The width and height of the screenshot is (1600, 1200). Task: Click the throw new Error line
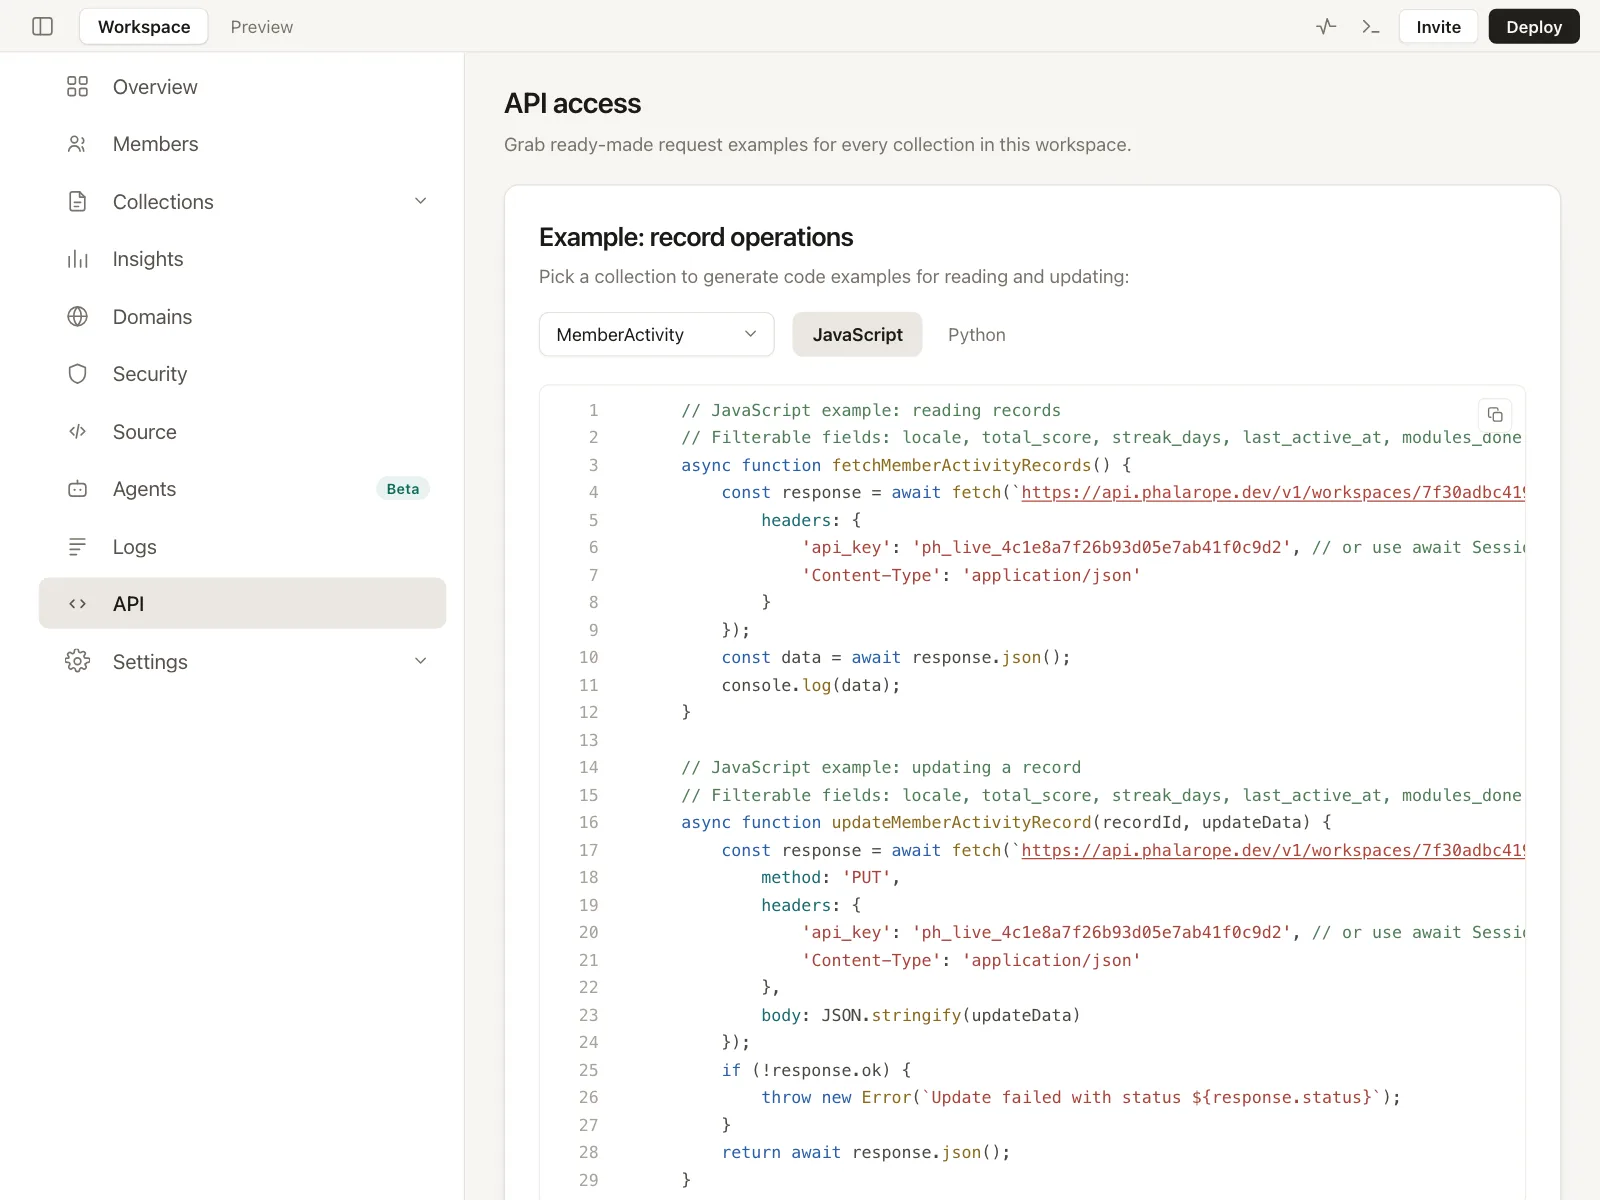pyautogui.click(x=1081, y=1097)
